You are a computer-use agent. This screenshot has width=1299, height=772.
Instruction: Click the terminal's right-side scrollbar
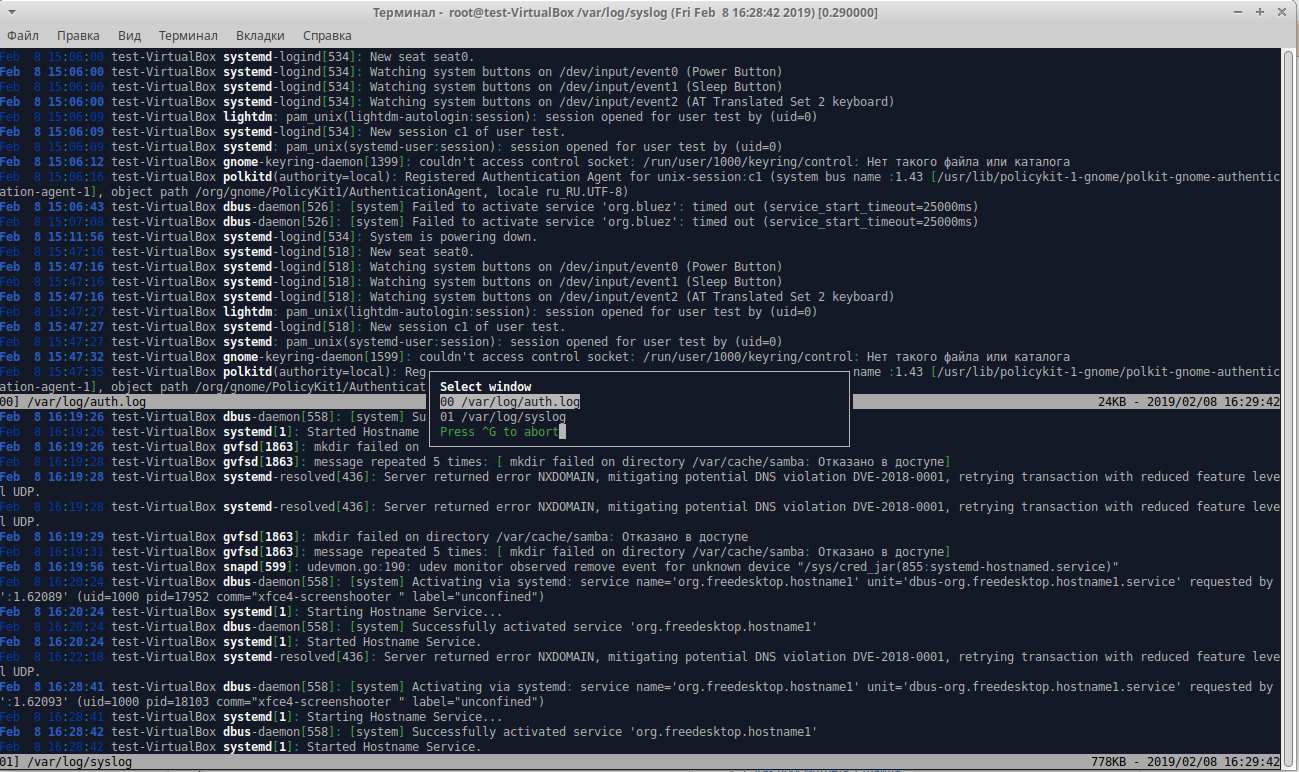click(1289, 400)
